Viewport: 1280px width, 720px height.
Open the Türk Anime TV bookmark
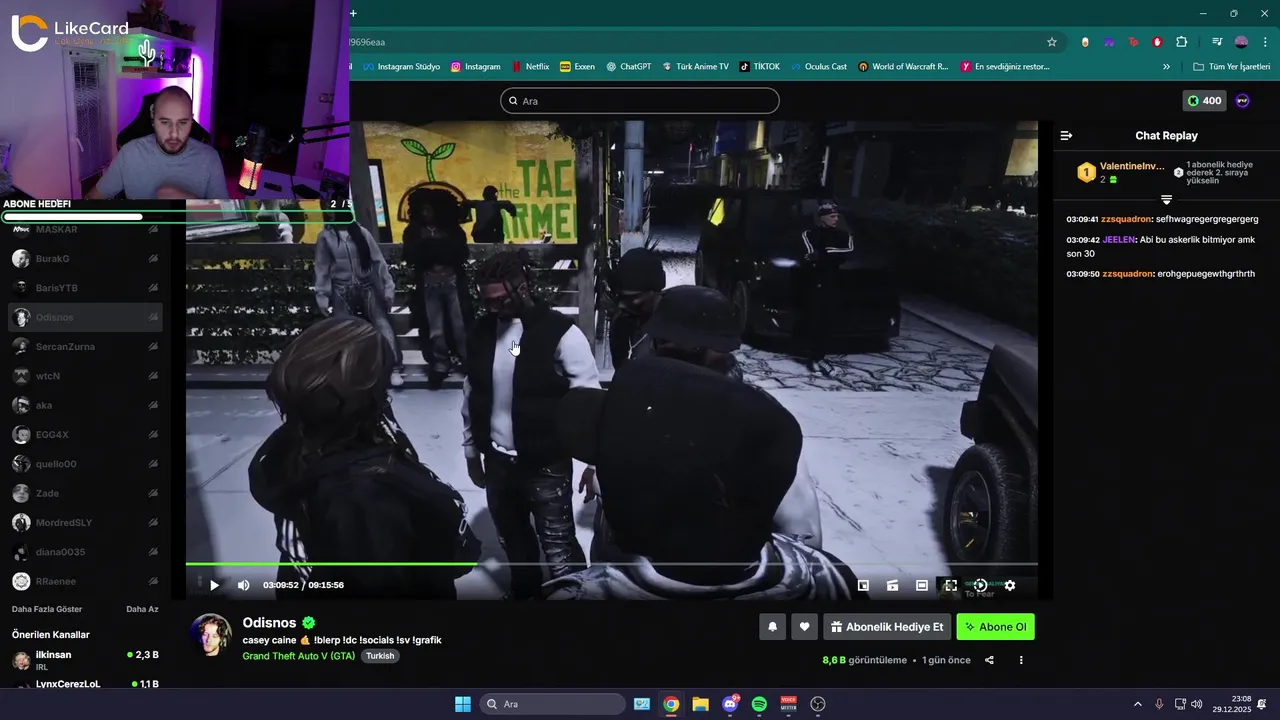click(695, 67)
